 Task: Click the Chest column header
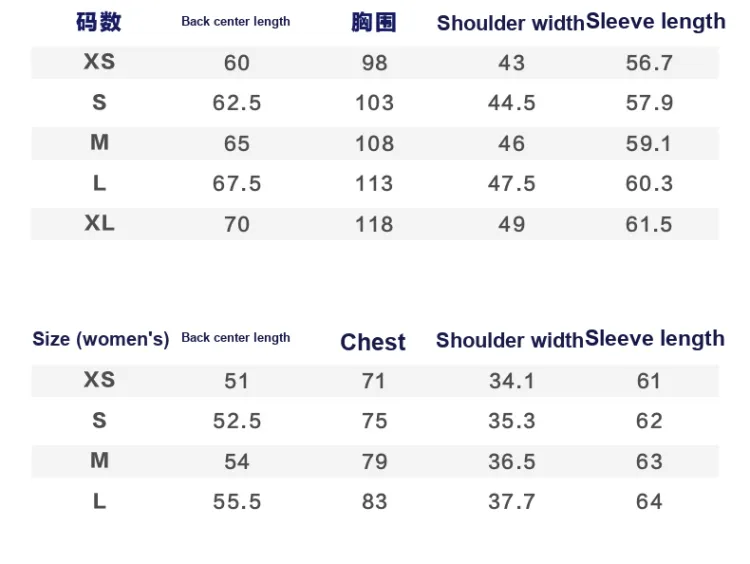pyautogui.click(x=373, y=342)
